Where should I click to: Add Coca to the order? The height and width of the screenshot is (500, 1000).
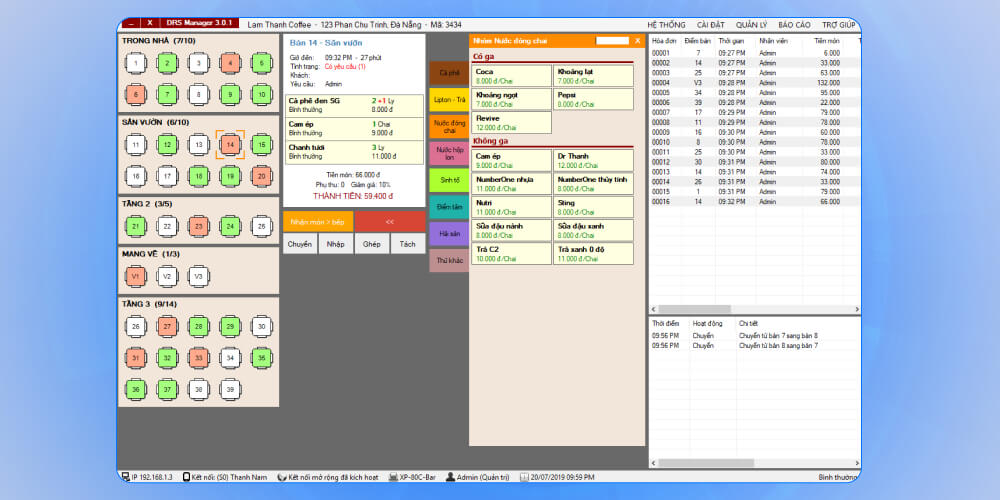[511, 76]
